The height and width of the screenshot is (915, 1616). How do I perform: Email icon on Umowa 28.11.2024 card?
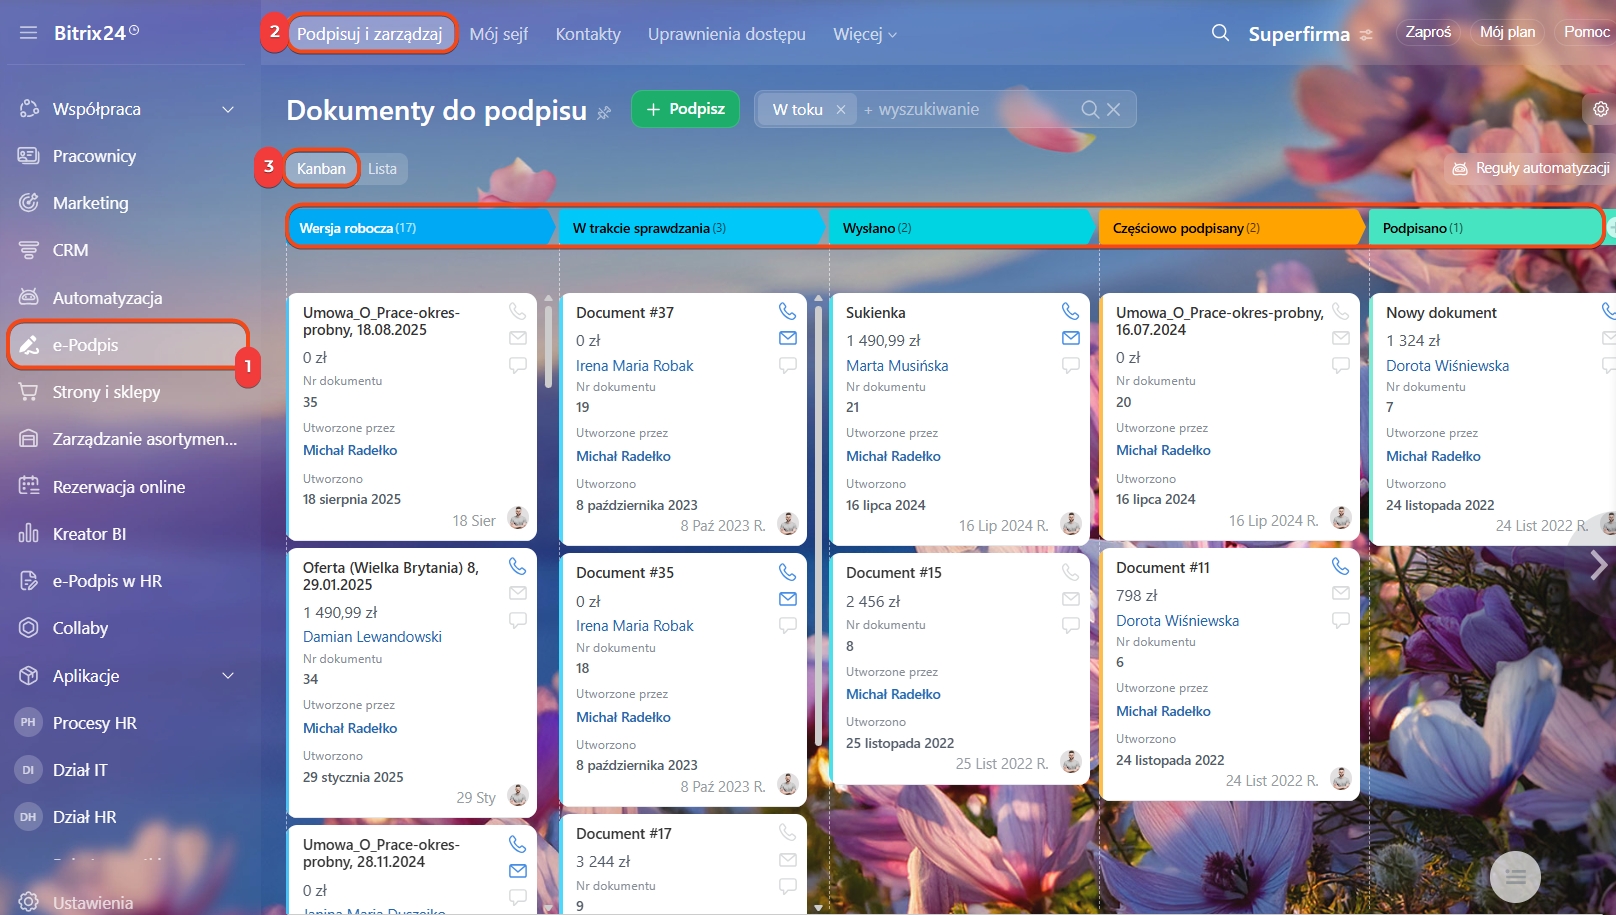point(518,871)
